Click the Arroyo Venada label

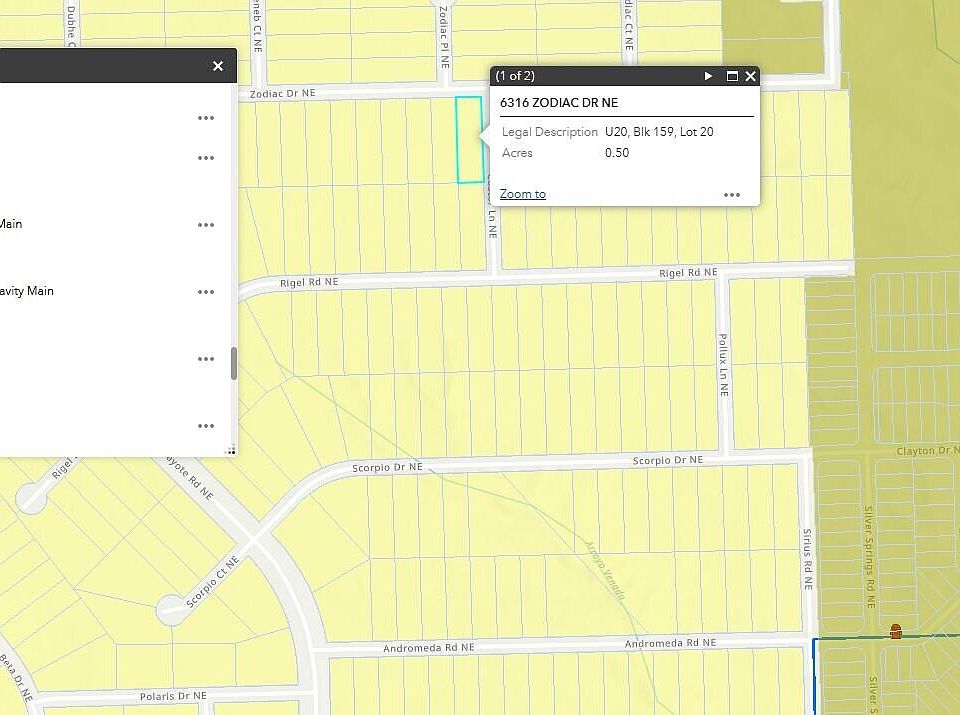tap(605, 571)
